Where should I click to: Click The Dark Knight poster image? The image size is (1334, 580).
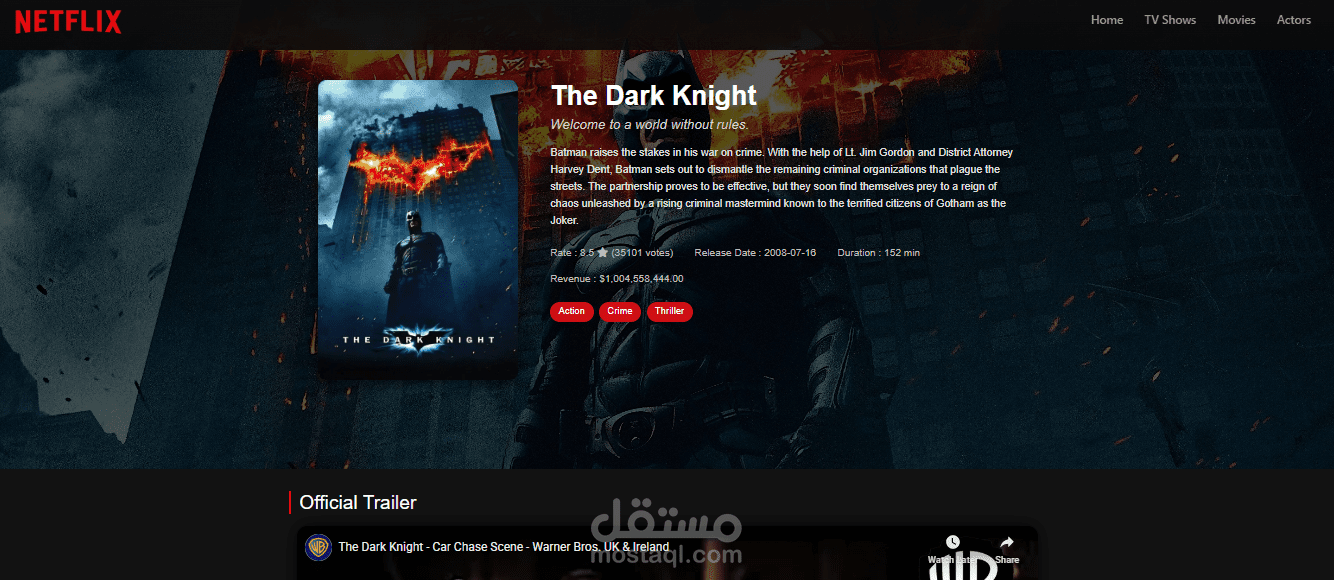418,229
